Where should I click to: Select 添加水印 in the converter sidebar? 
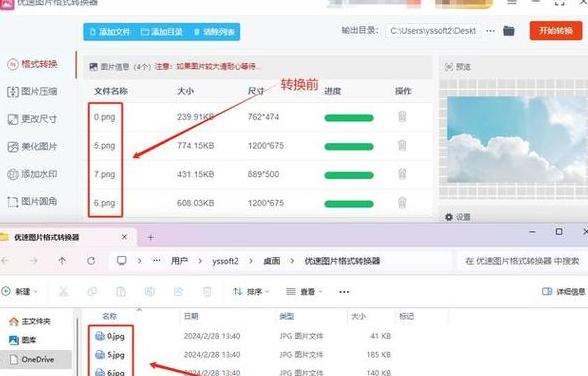pyautogui.click(x=33, y=174)
